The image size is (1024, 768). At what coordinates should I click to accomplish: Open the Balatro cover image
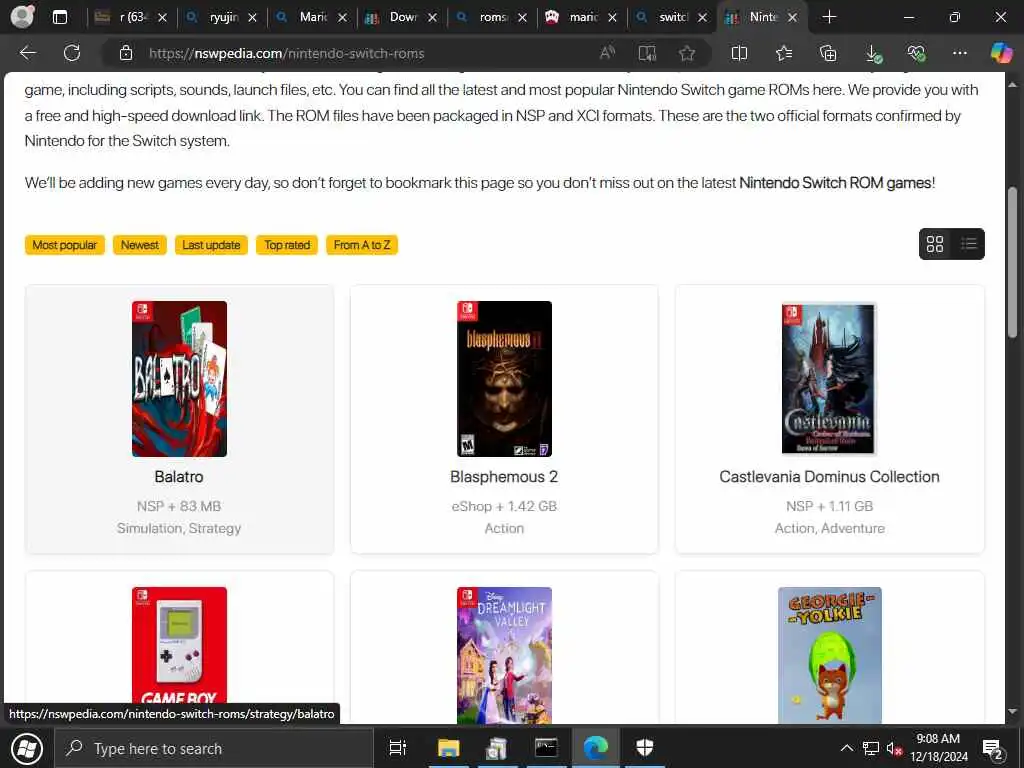(179, 379)
